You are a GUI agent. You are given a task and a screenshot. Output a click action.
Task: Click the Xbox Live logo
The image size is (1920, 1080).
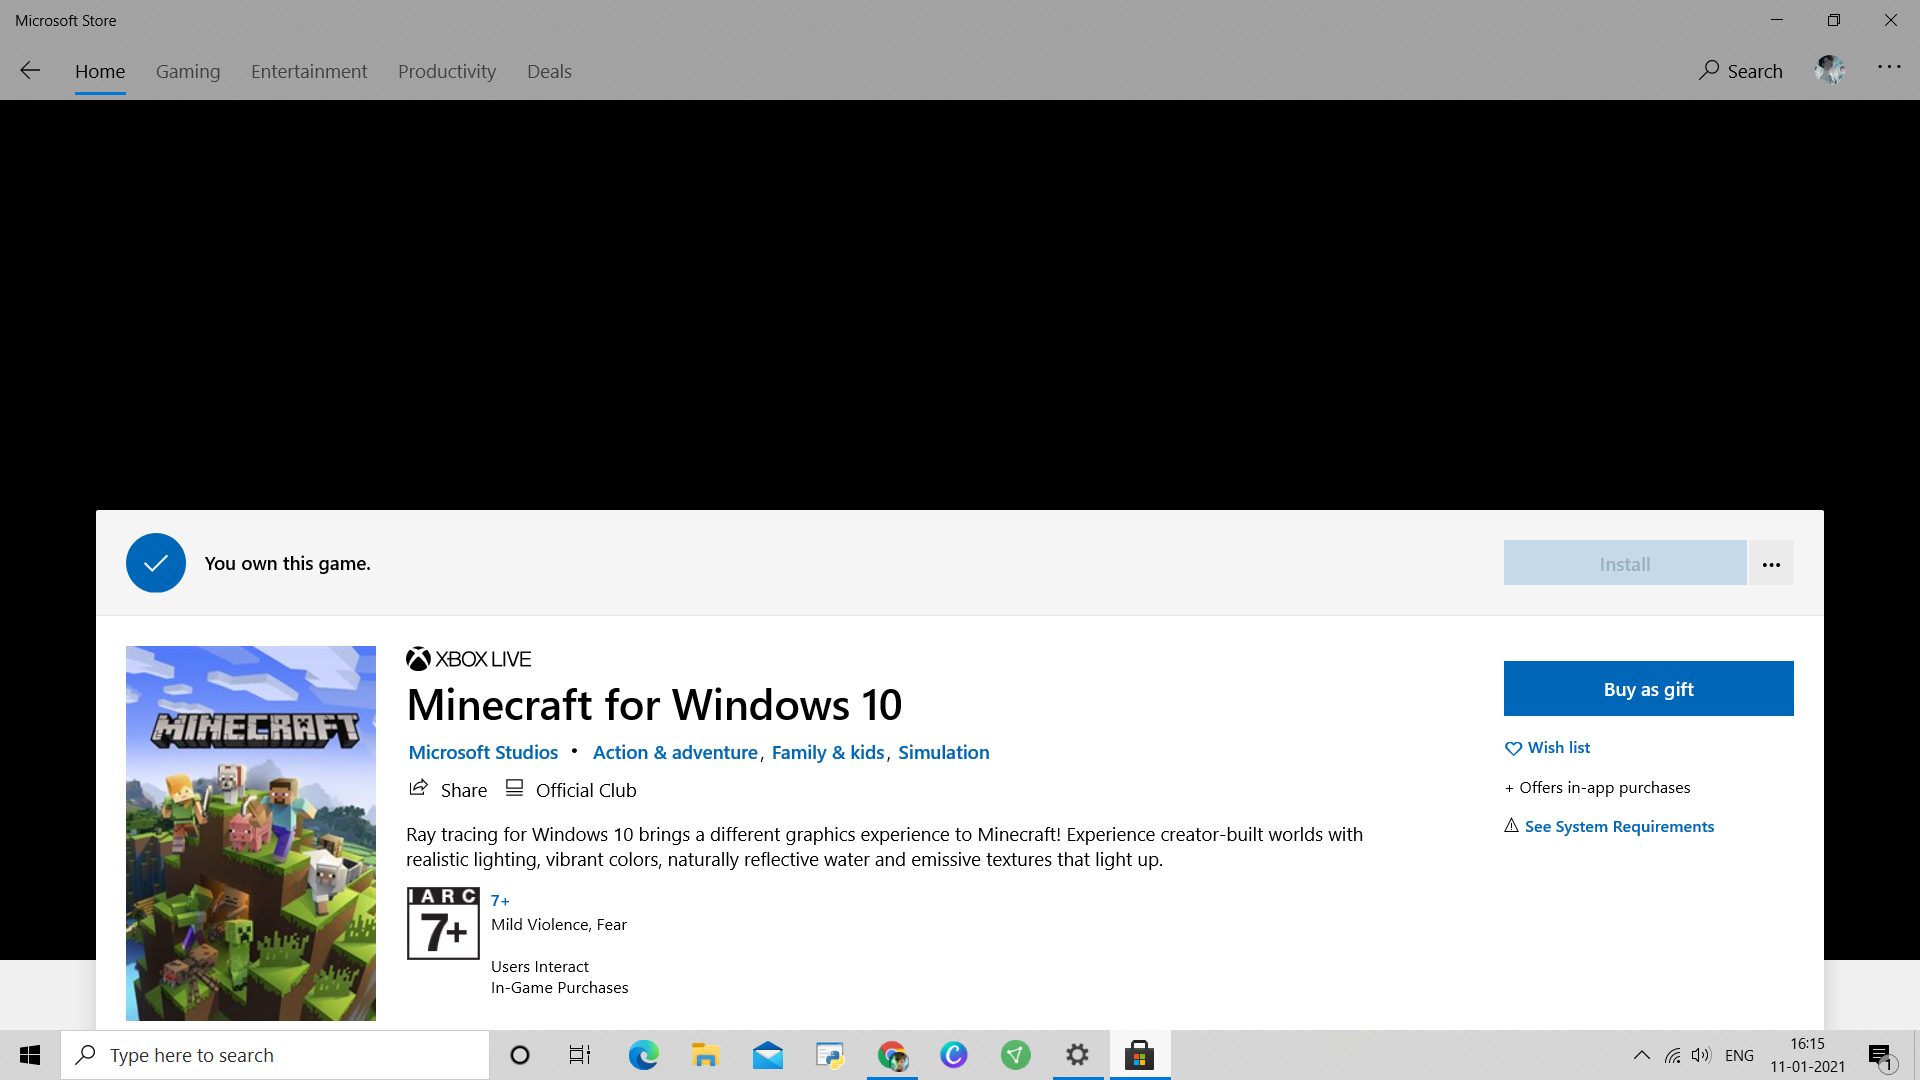[x=468, y=659]
